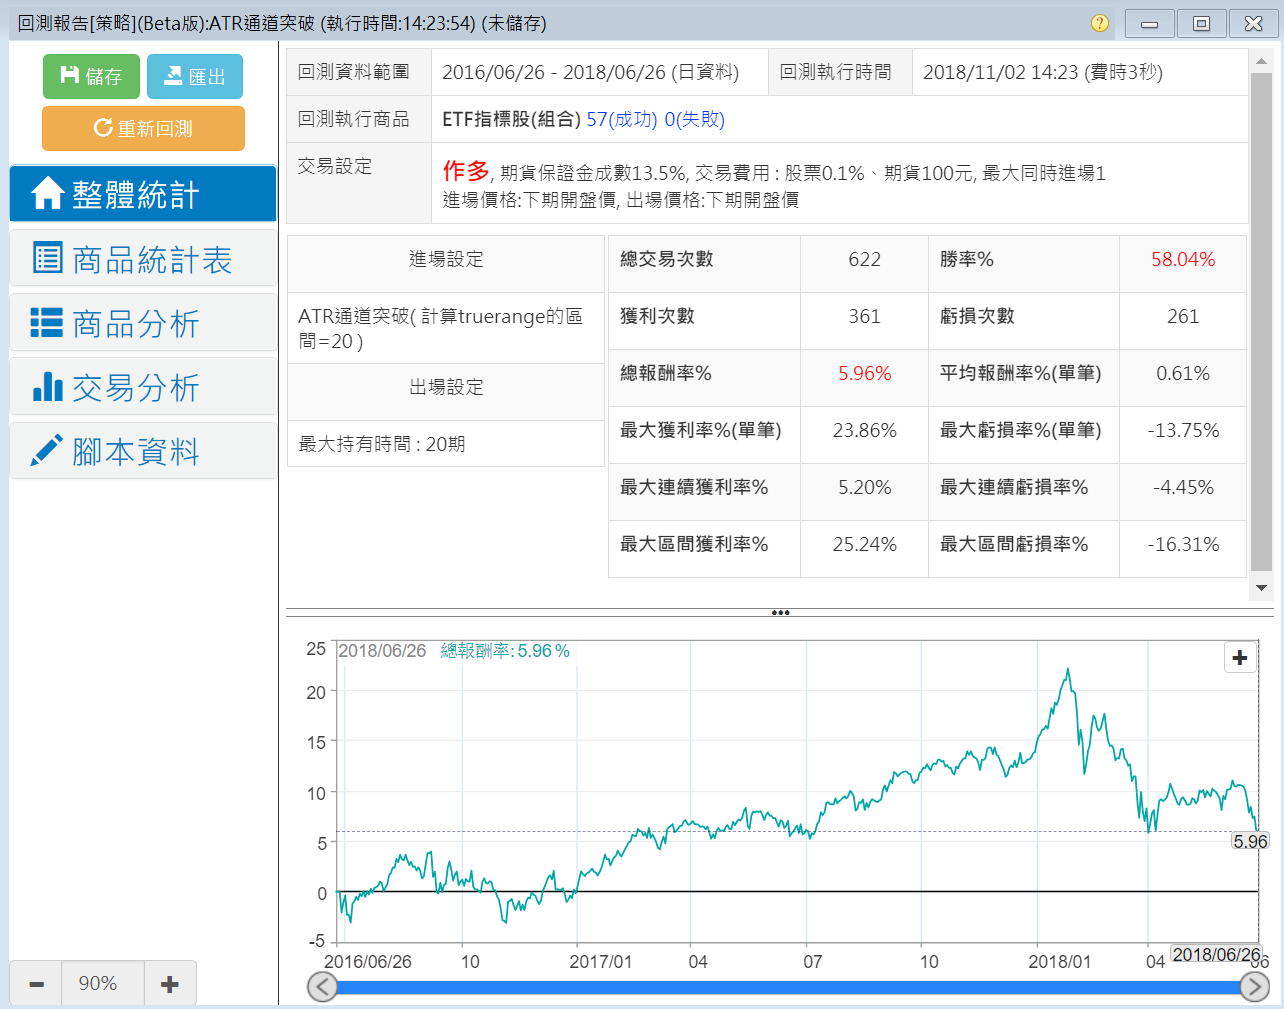Click the blue 匯出 export button
The image size is (1284, 1009).
point(195,76)
